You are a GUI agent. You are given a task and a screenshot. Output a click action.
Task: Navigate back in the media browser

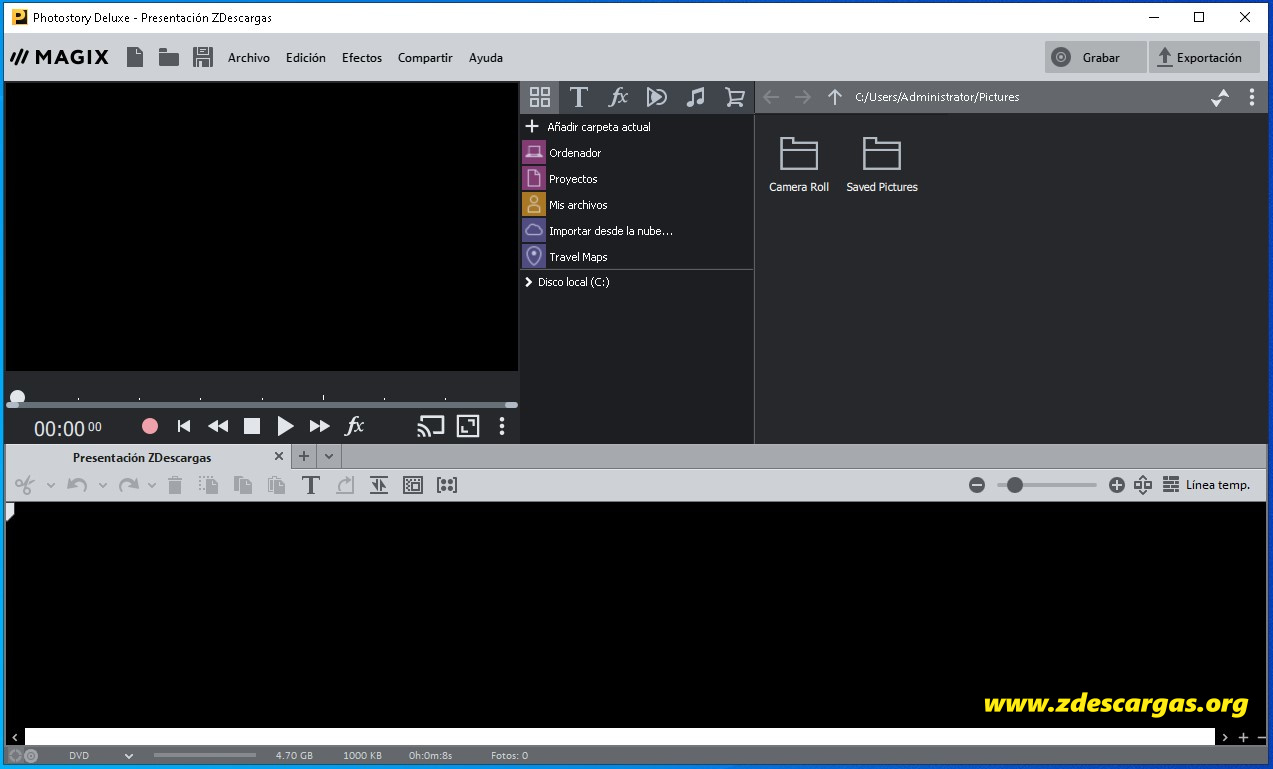[x=771, y=97]
